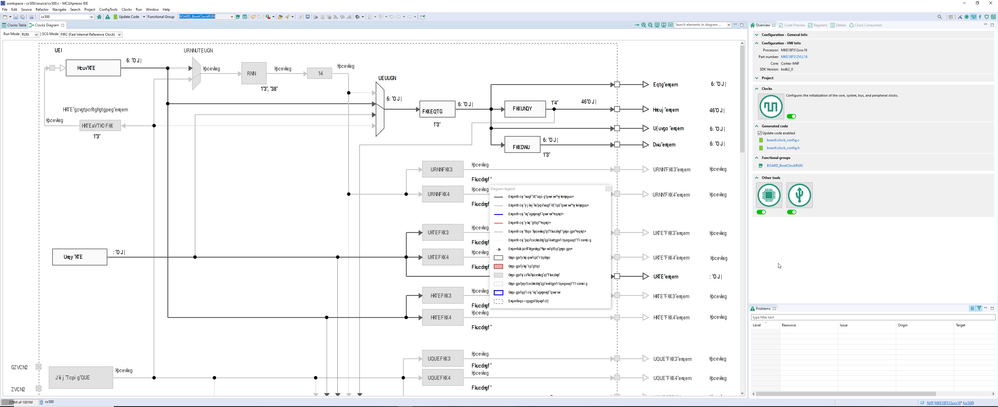Image resolution: width=998 pixels, height=407 pixels.
Task: Open the USB tool icon under Other tools
Action: 799,195
